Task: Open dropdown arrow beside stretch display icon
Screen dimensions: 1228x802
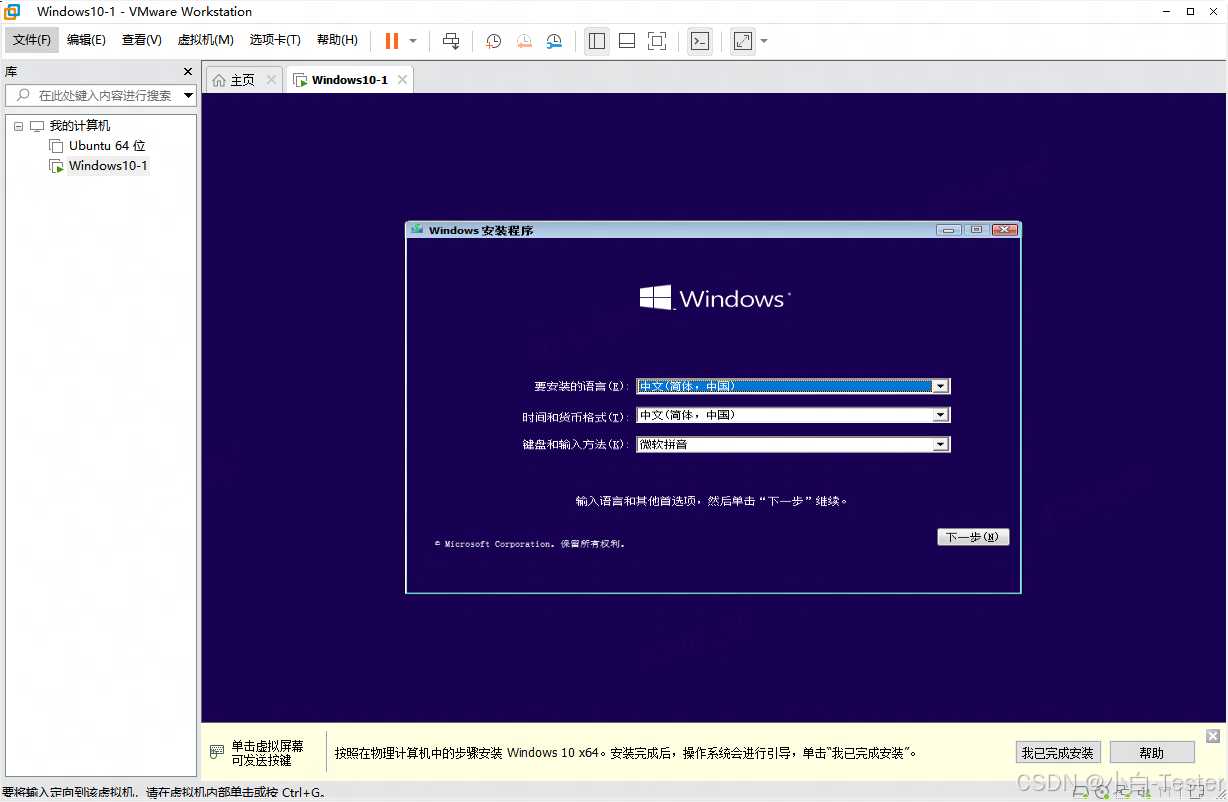Action: [x=764, y=41]
